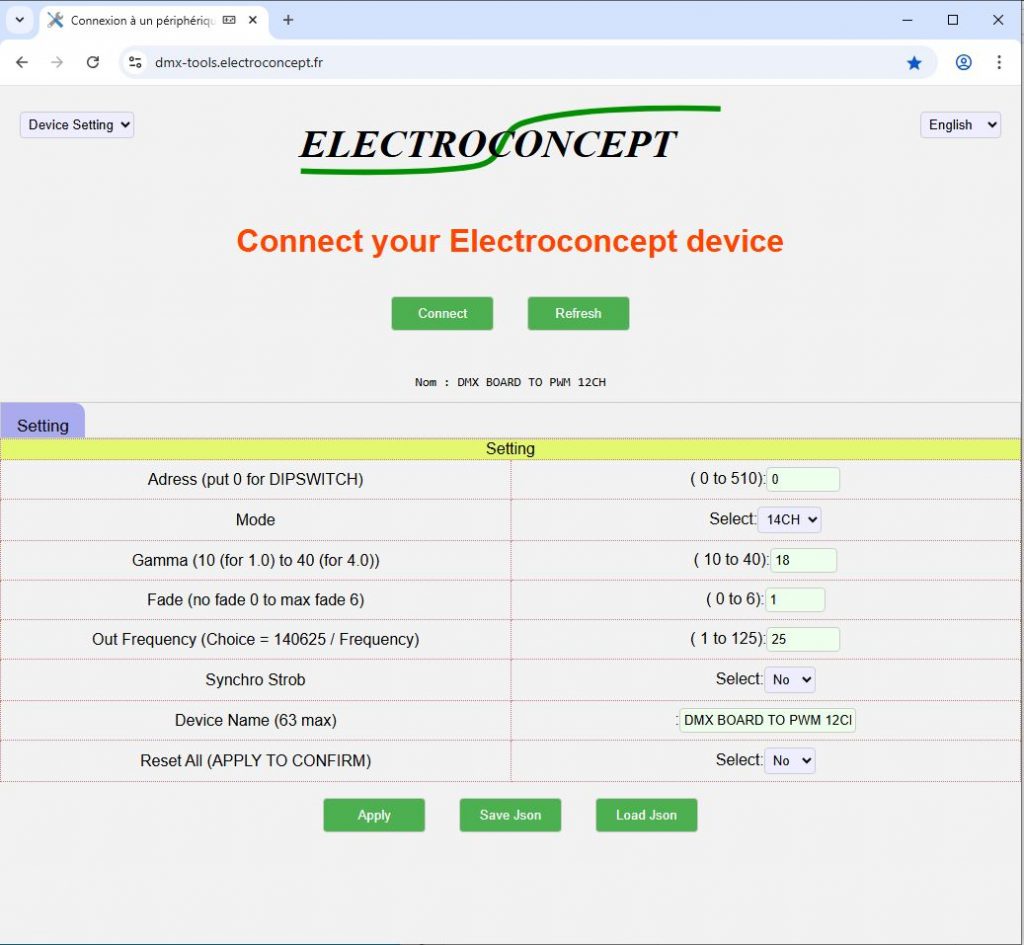Screen dimensions: 1024x945
Task: Click the Gamma value input field
Action: tap(802, 560)
